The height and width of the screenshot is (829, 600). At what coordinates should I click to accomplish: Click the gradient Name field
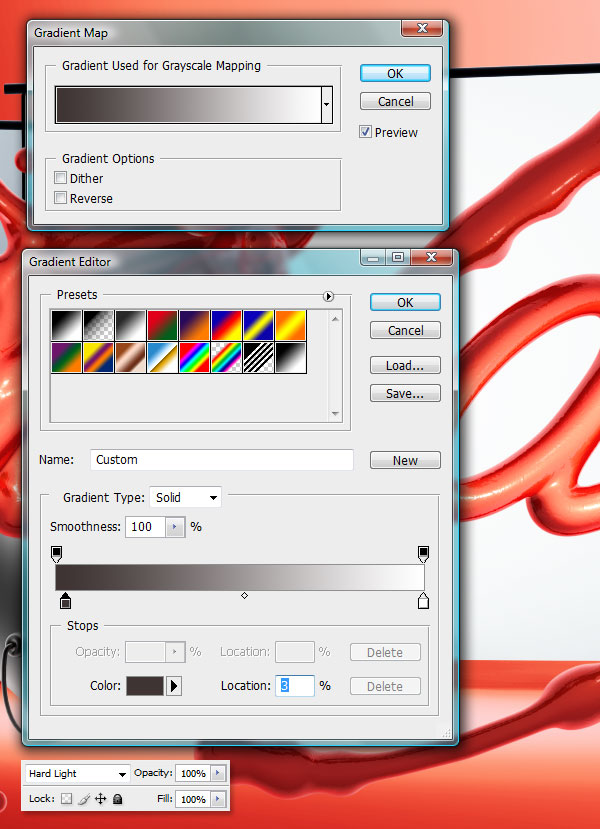[x=222, y=459]
